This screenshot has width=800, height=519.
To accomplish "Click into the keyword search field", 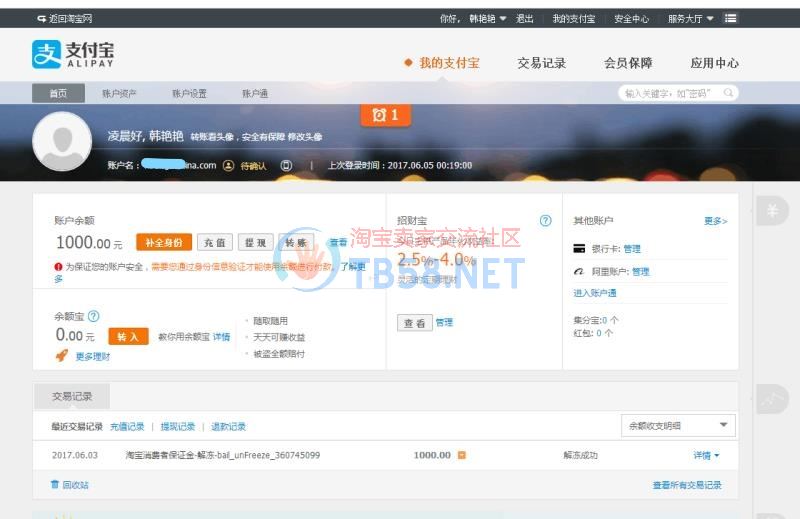I will (671, 93).
